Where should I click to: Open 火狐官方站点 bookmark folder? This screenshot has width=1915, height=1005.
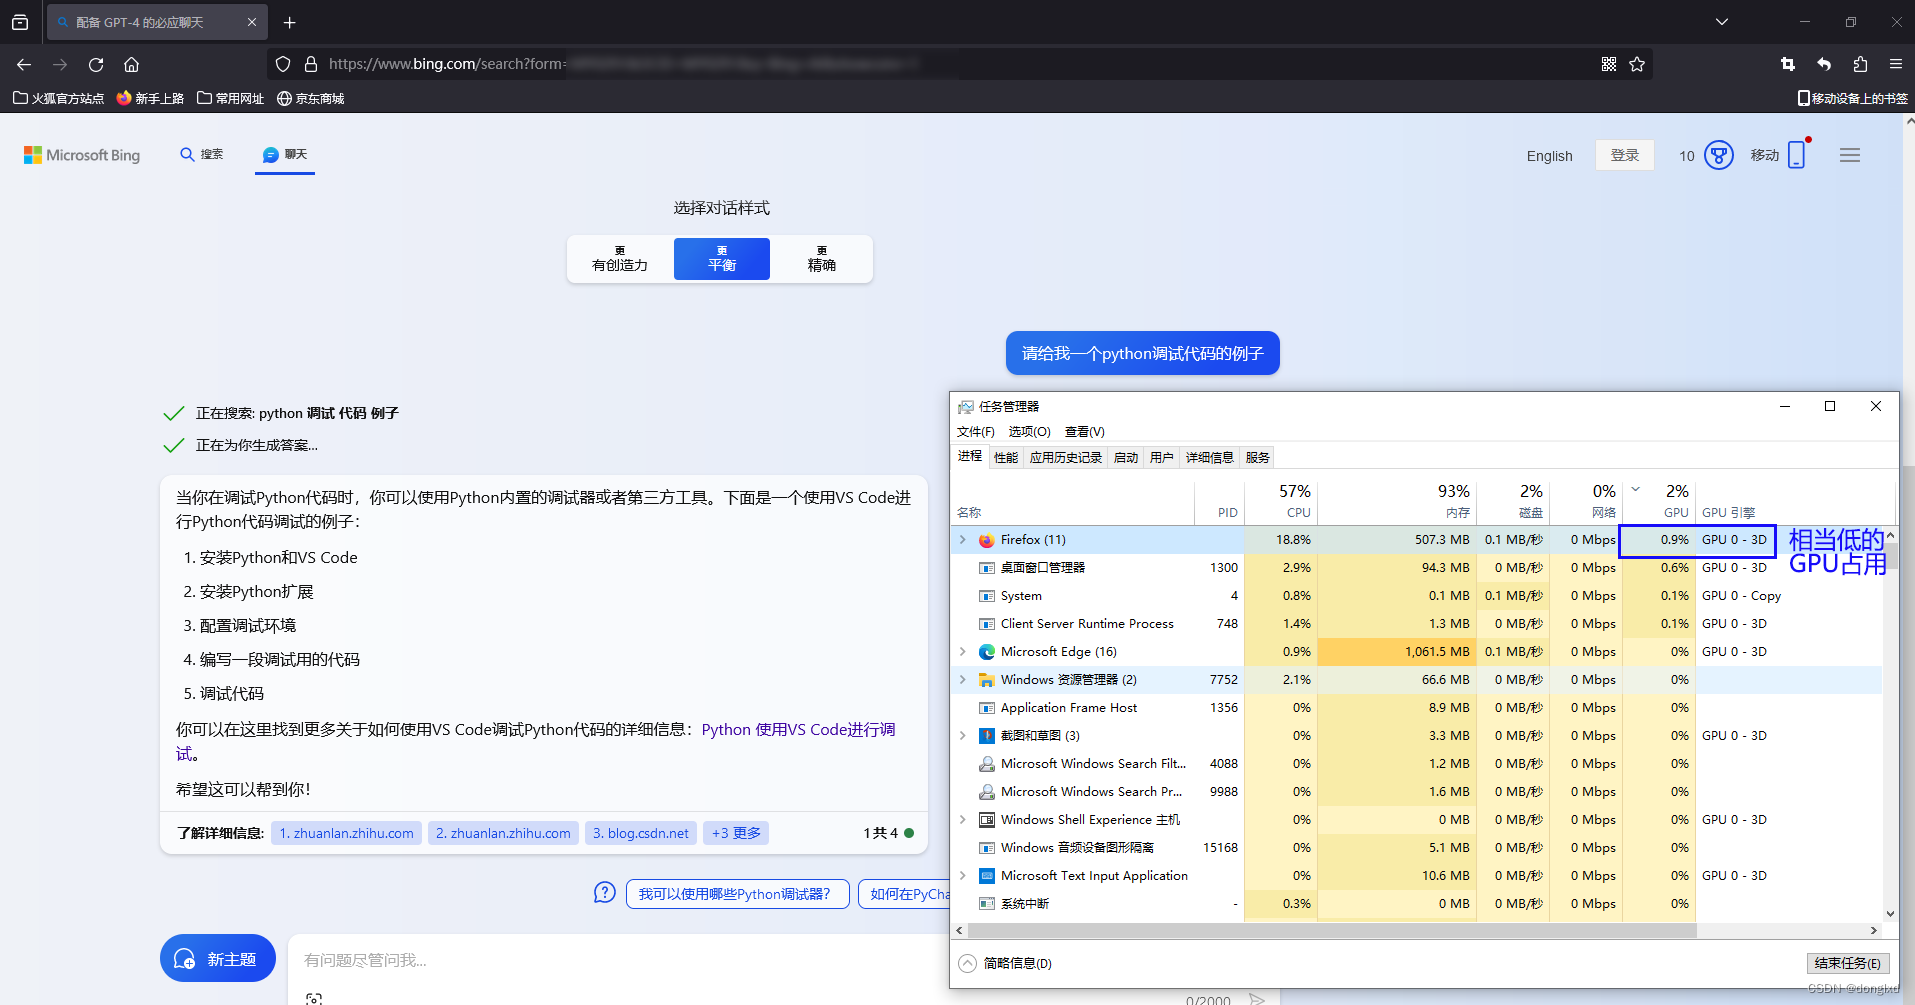pos(59,98)
